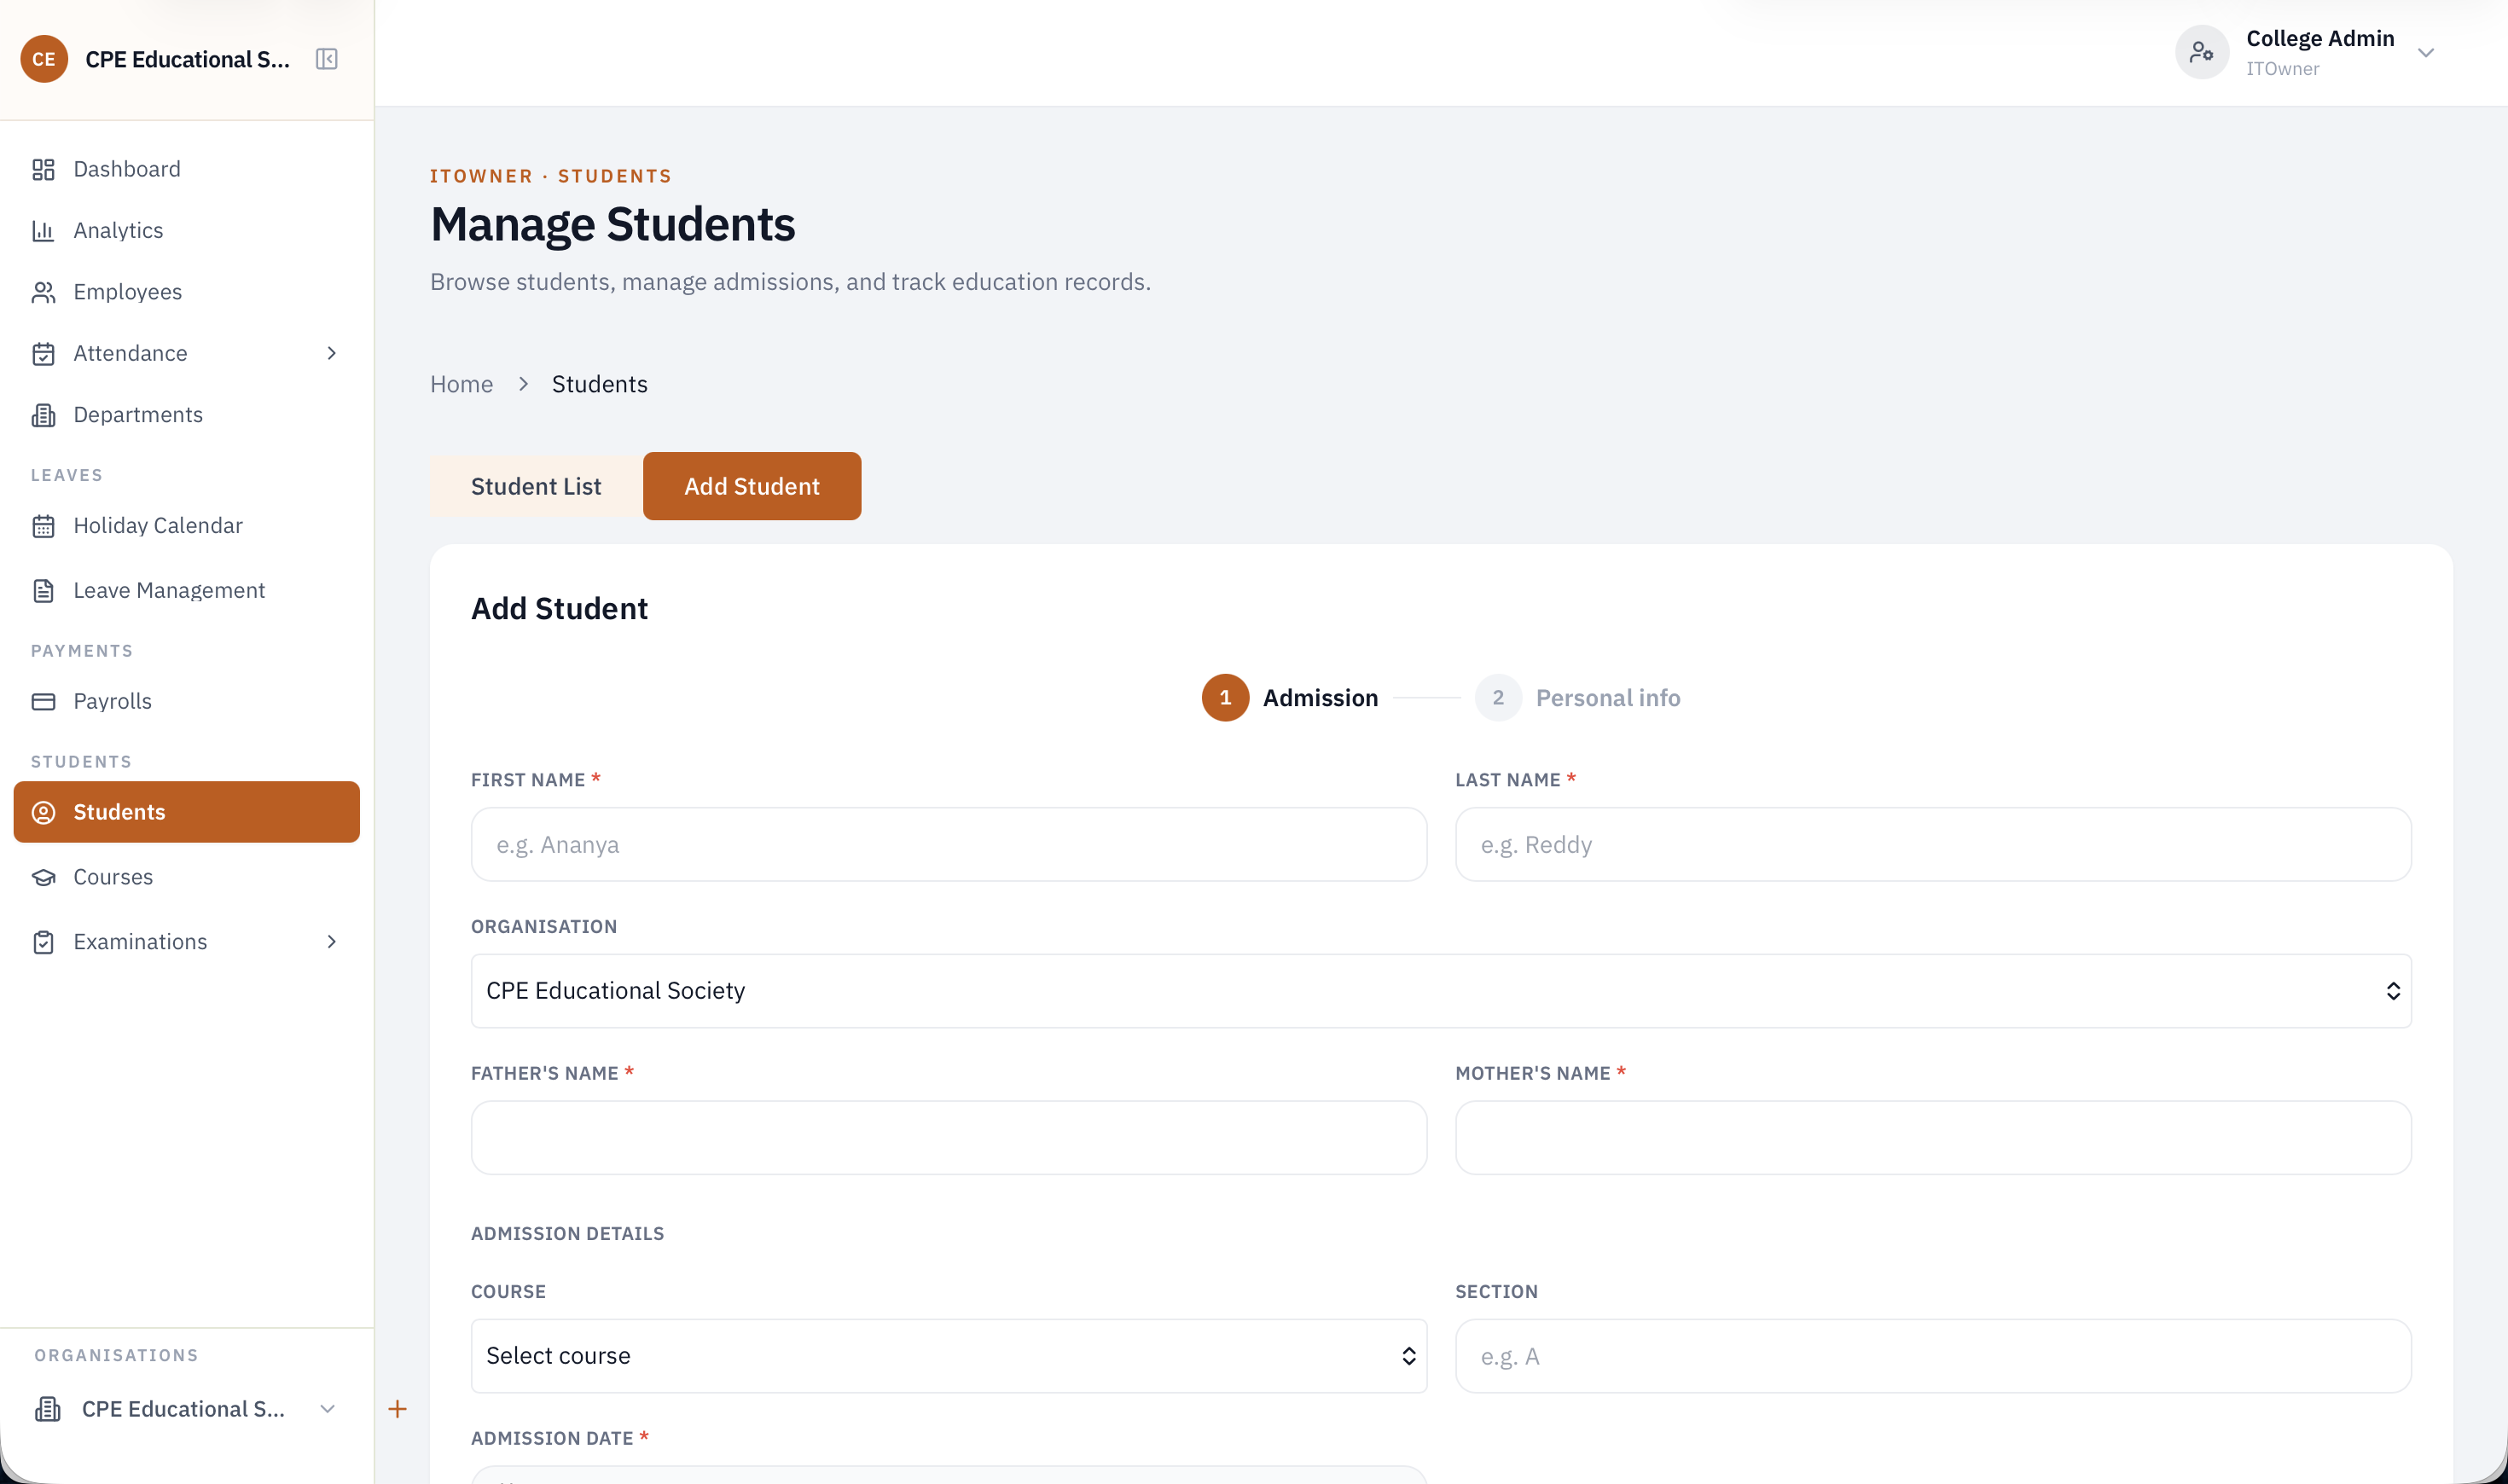The height and width of the screenshot is (1484, 2508).
Task: Click the organisation building icon at bottom
Action: (48, 1409)
